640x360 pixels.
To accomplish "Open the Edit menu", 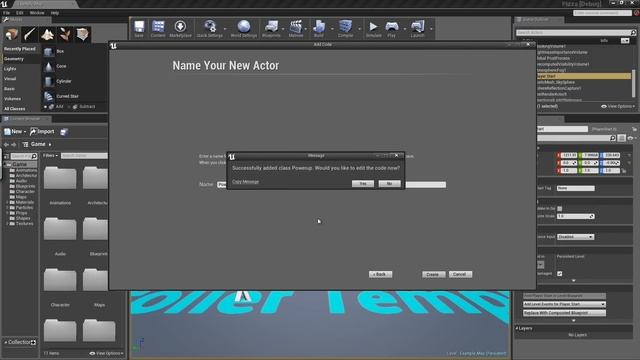I will coord(20,13).
